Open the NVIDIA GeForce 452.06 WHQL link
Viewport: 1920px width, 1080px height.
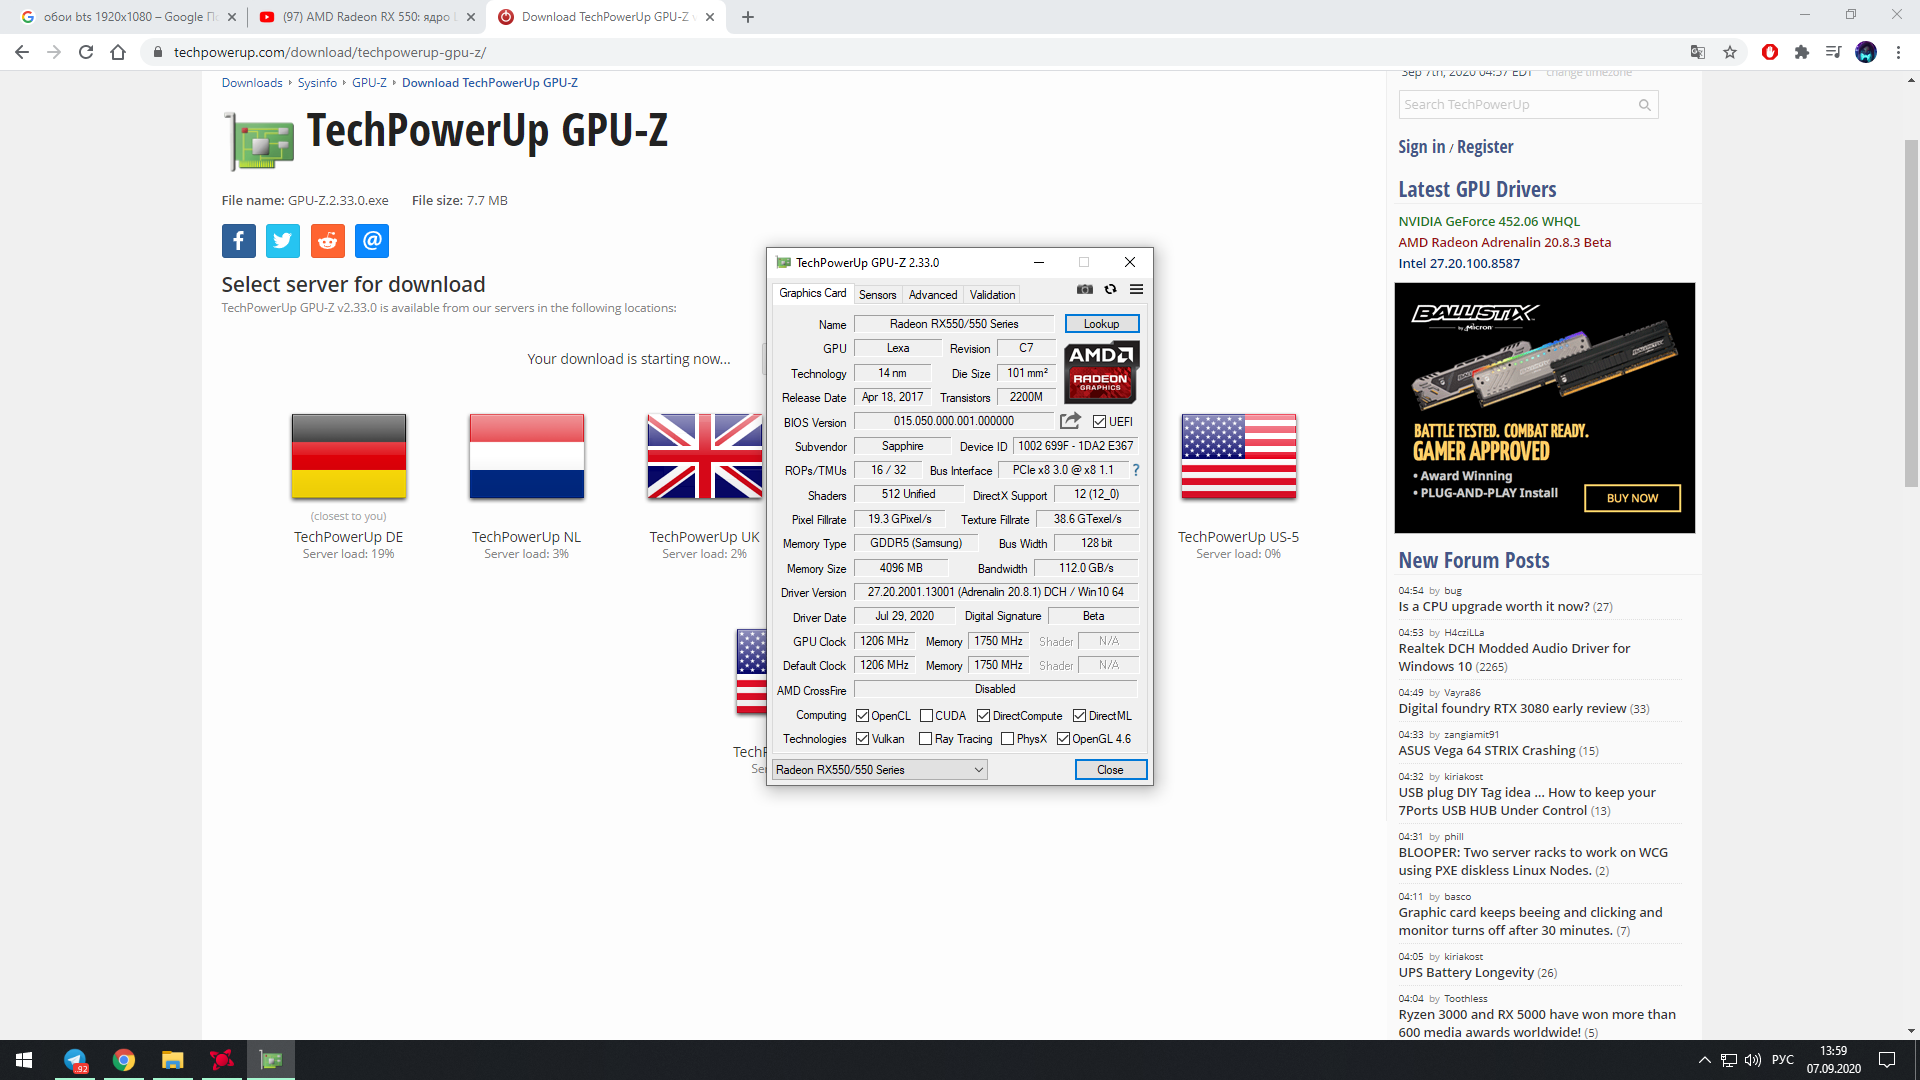pos(1488,221)
